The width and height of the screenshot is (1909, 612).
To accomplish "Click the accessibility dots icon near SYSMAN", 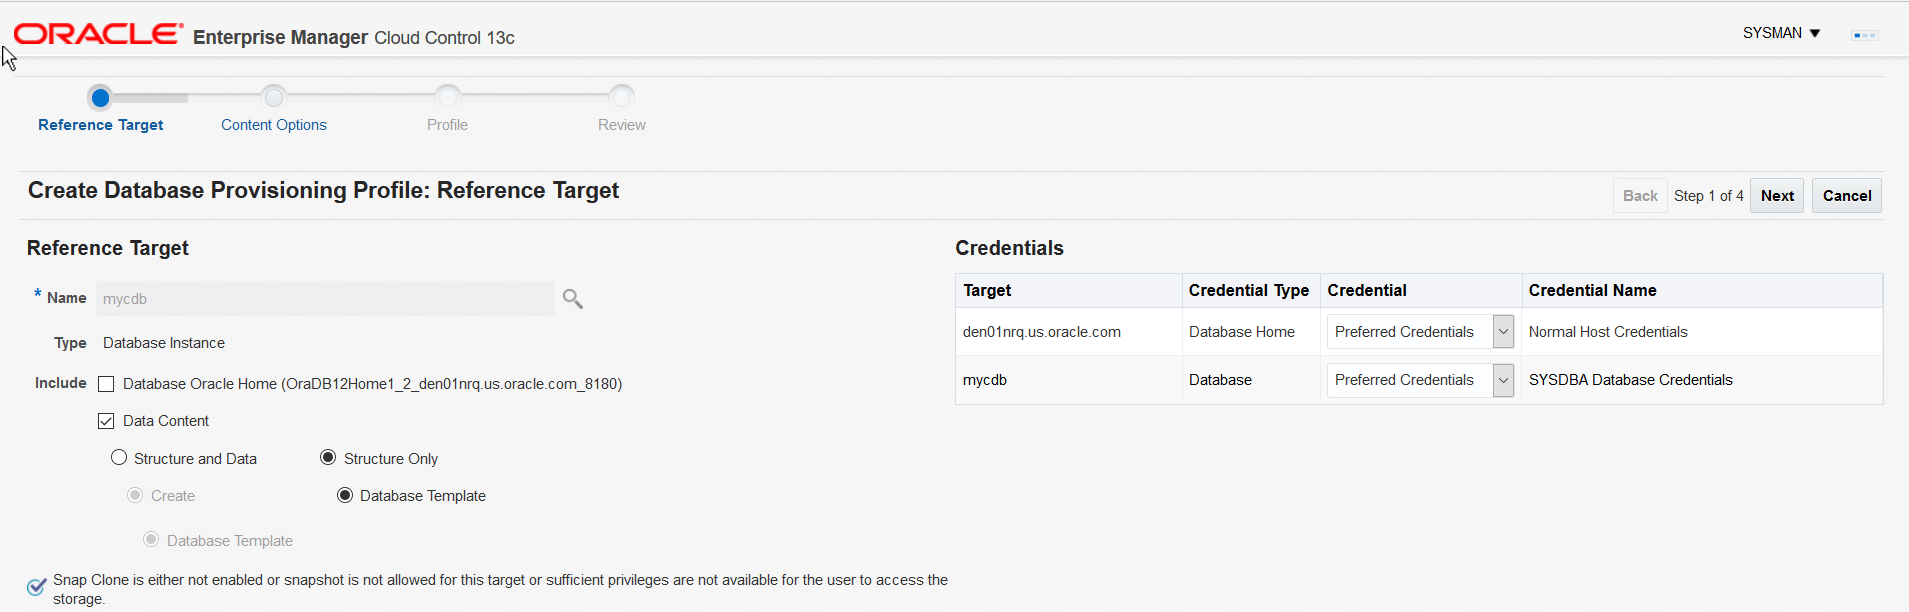I will point(1865,35).
